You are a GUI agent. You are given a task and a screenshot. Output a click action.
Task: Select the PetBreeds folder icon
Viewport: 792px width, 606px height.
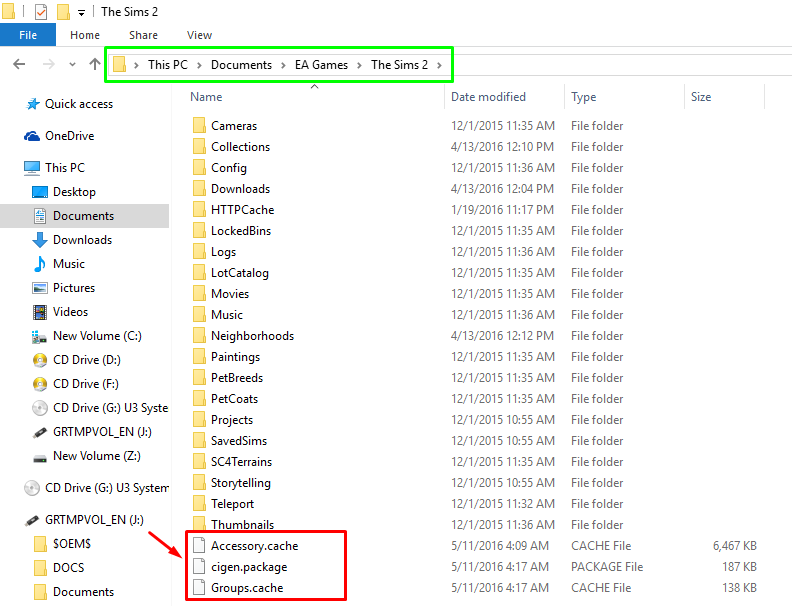point(199,378)
